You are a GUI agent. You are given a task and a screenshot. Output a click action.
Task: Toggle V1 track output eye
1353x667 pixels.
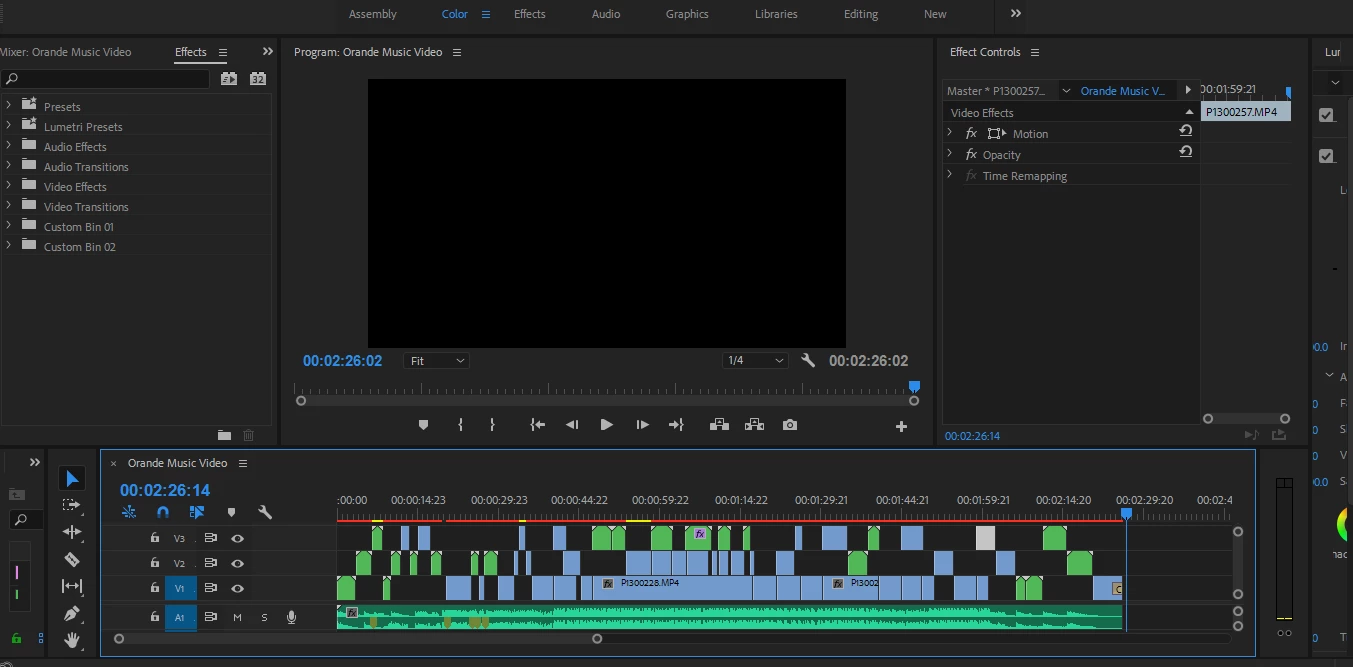click(237, 588)
